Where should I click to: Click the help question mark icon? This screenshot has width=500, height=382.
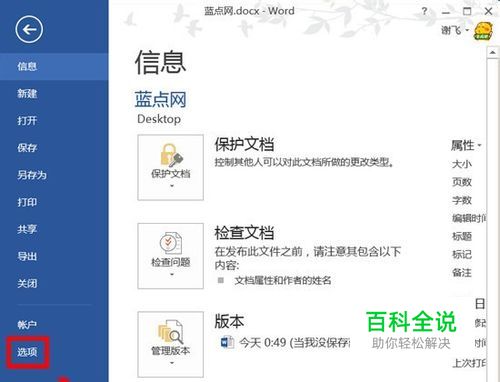tap(424, 11)
